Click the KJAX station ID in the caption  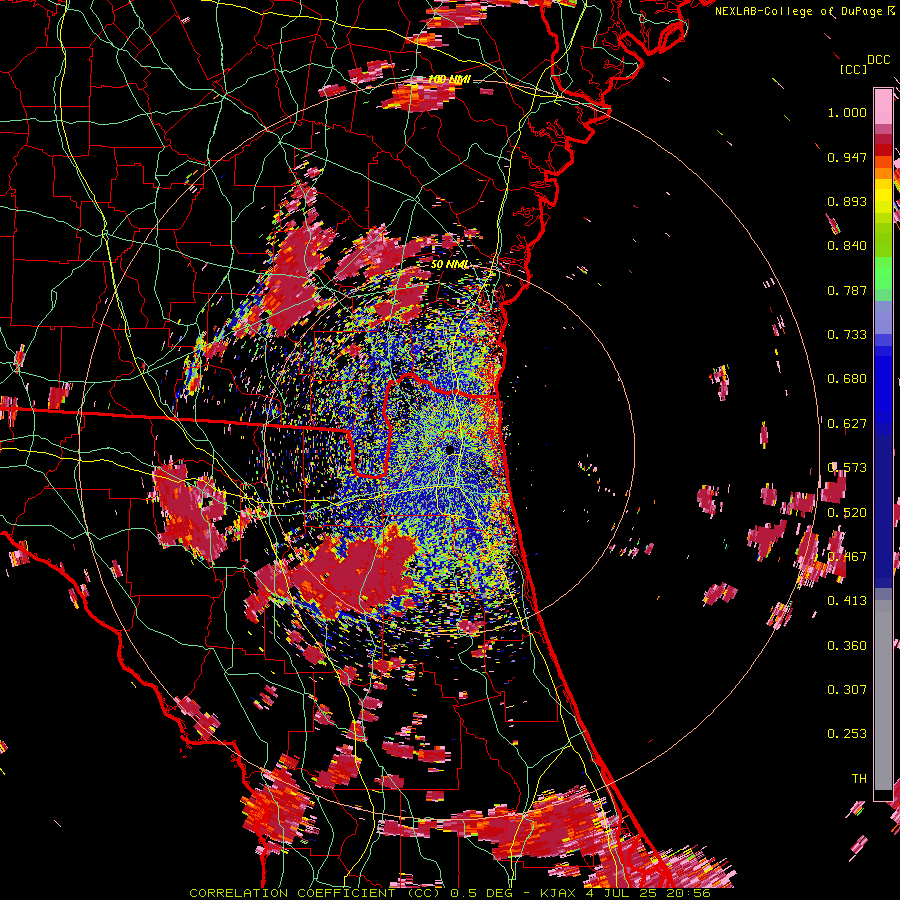[x=559, y=893]
